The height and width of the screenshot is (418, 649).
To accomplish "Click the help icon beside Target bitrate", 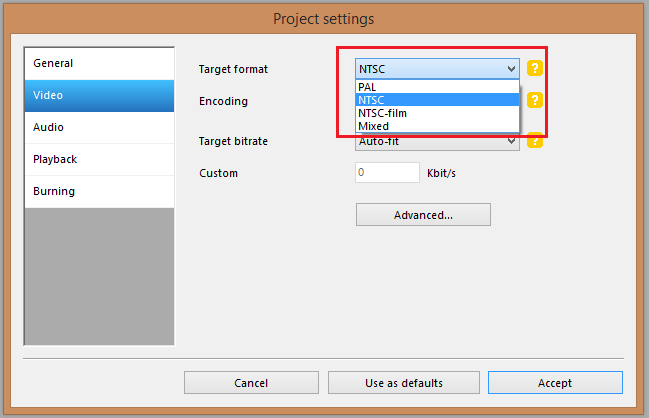I will (535, 140).
